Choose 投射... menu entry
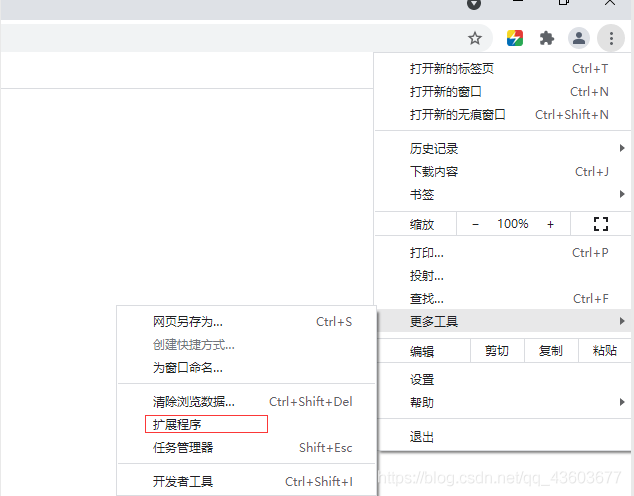Screen dimensions: 634x496 (x=503, y=276)
